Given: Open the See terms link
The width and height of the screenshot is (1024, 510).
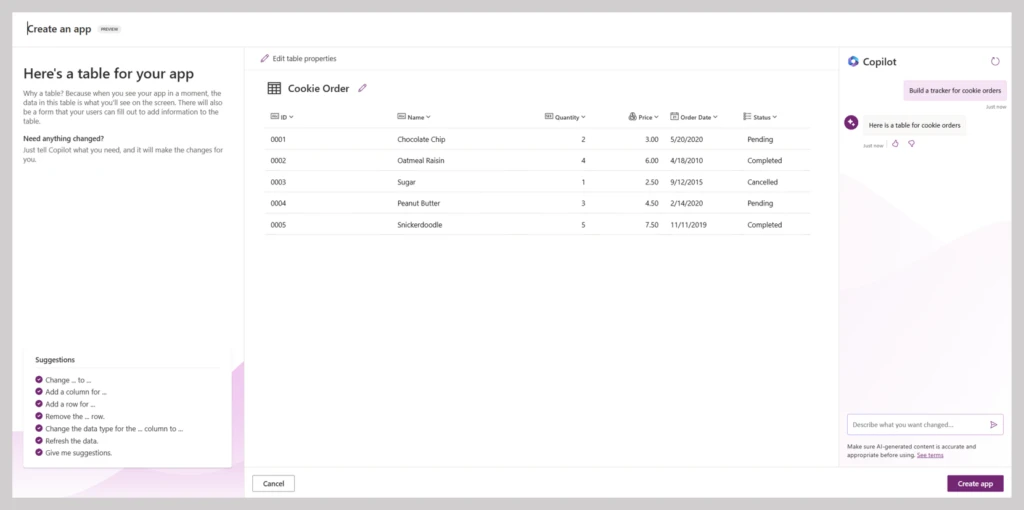Looking at the screenshot, I should (x=930, y=455).
